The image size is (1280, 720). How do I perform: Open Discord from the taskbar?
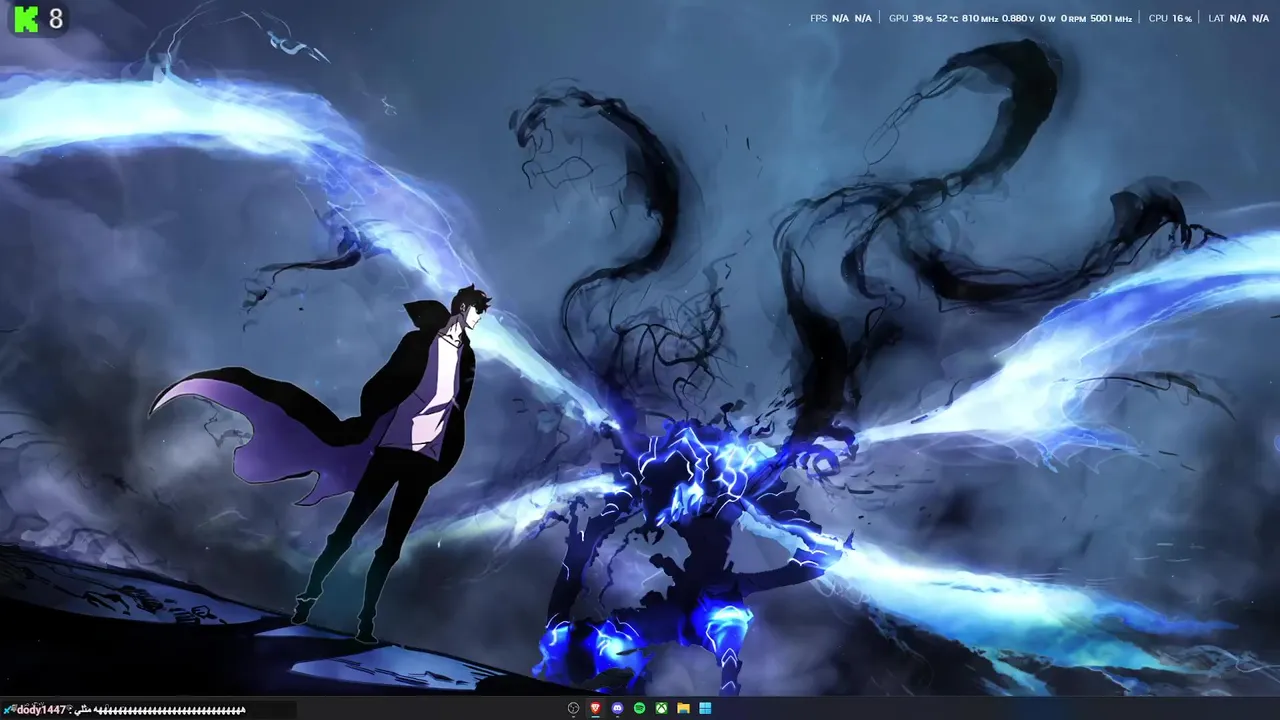[618, 708]
